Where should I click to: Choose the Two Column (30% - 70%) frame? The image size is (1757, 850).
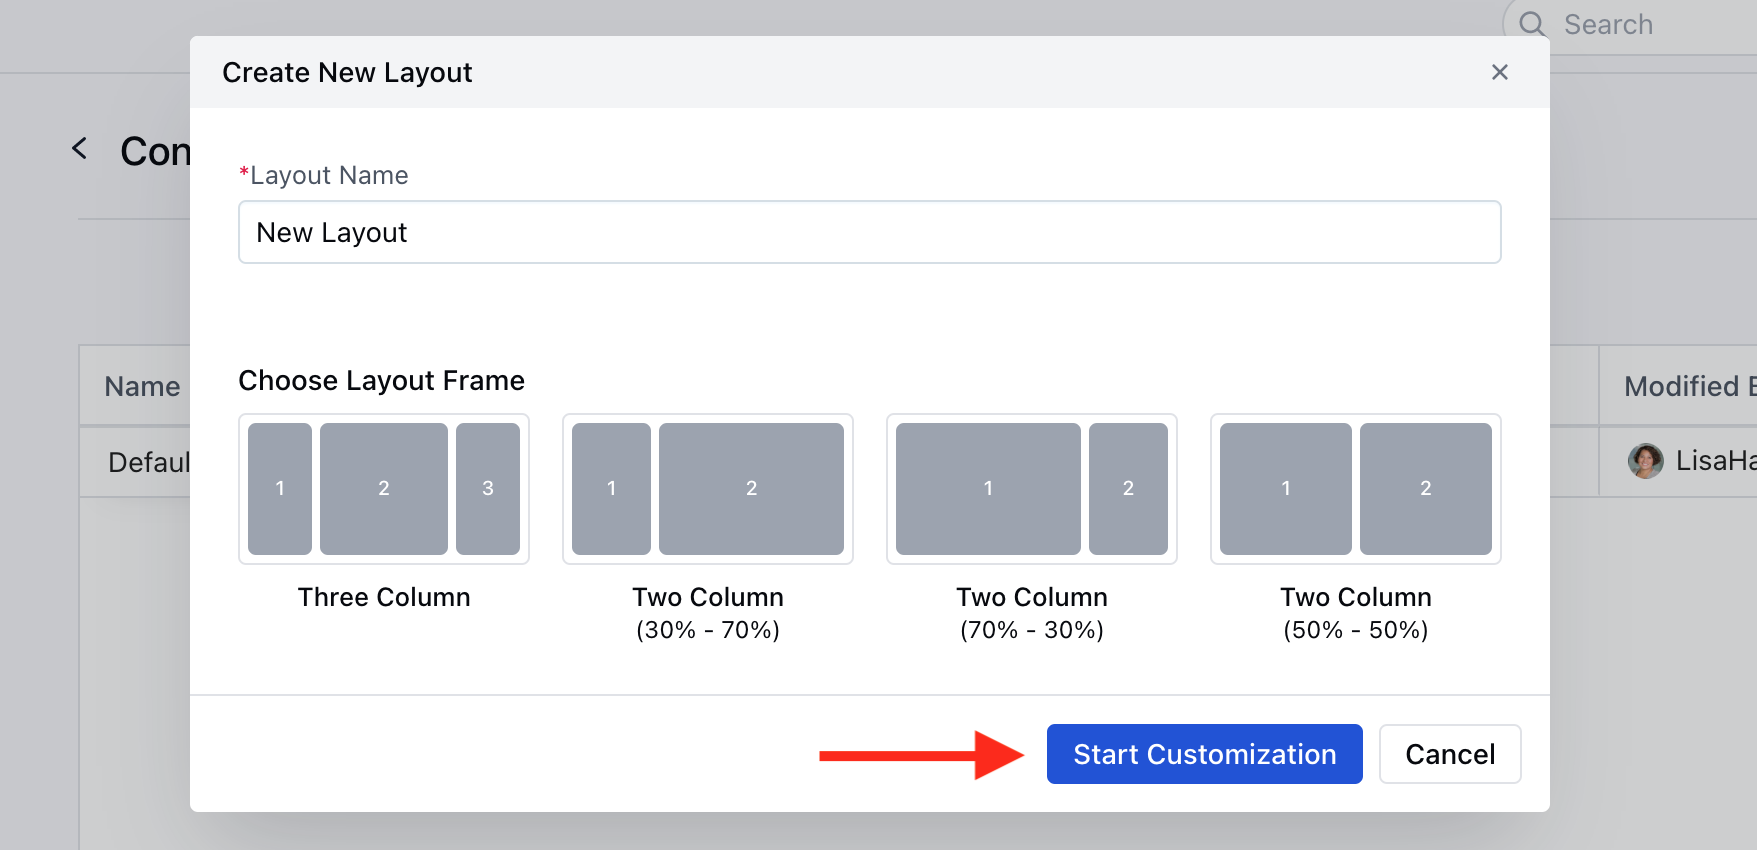pyautogui.click(x=708, y=489)
